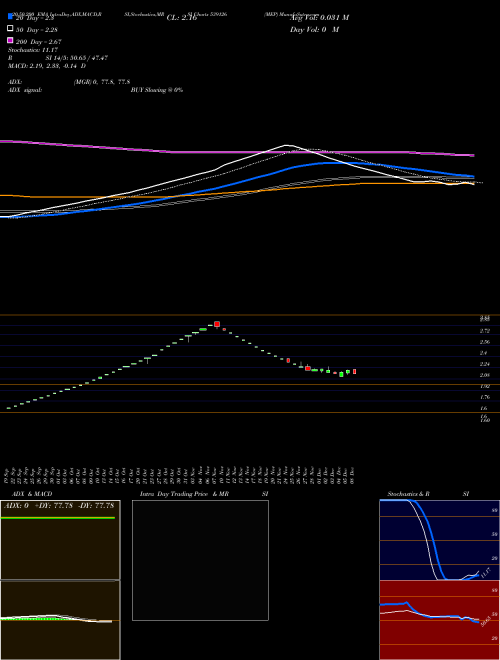Click the 'Stochastics & R' panel title

click(409, 494)
